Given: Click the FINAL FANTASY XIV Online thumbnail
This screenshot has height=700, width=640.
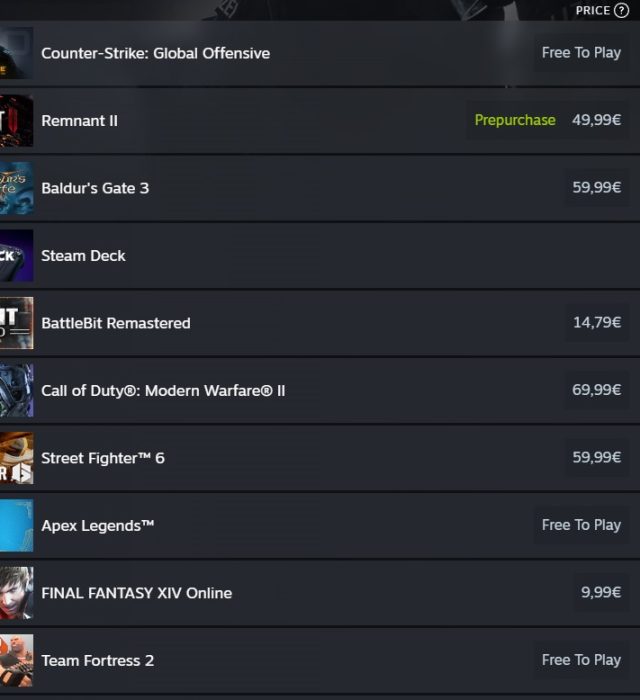Looking at the screenshot, I should [x=17, y=593].
